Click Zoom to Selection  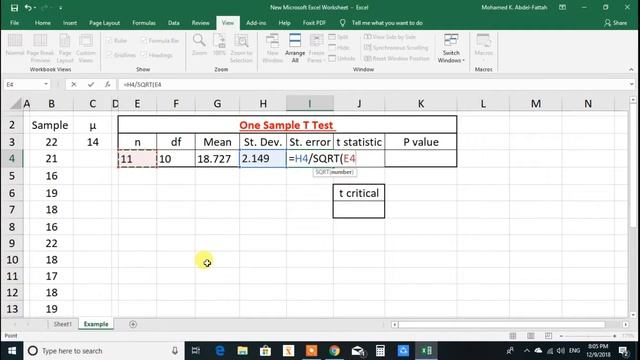coord(241,48)
